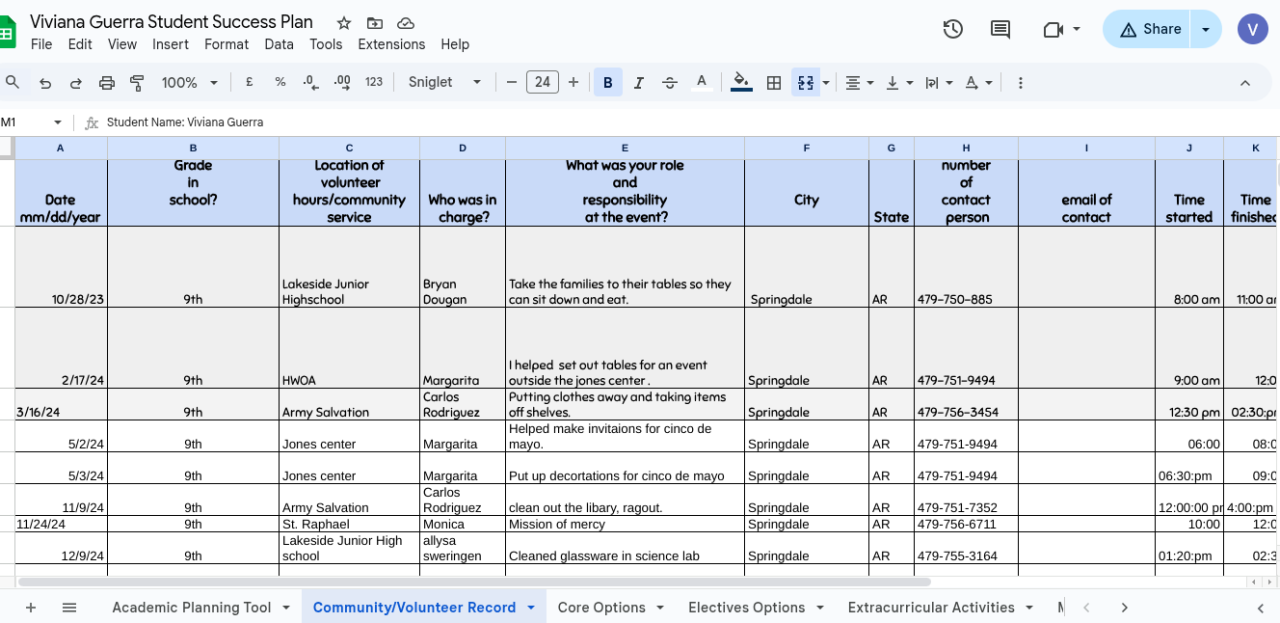Image resolution: width=1280 pixels, height=623 pixels.
Task: Expand the horizontal align dropdown
Action: (x=859, y=83)
